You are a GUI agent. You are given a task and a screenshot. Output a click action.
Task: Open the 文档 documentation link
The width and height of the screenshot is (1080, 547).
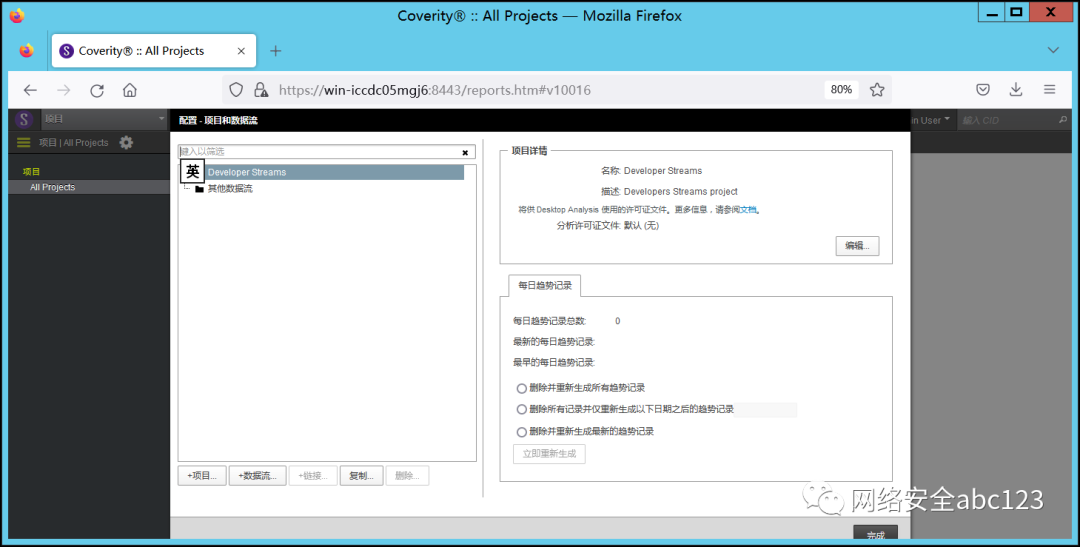[x=748, y=209]
